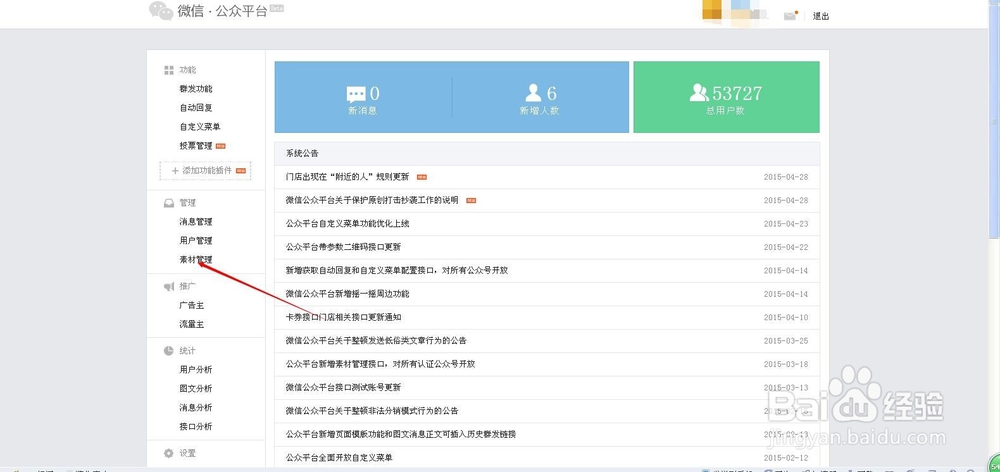Click date 2015-04-10
The width and height of the screenshot is (1000, 472).
(786, 317)
